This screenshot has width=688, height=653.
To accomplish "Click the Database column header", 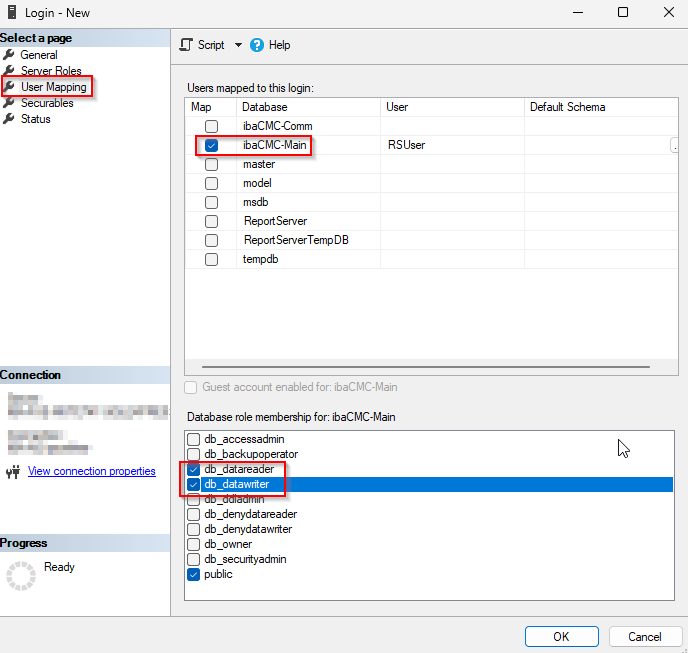I will [x=308, y=107].
